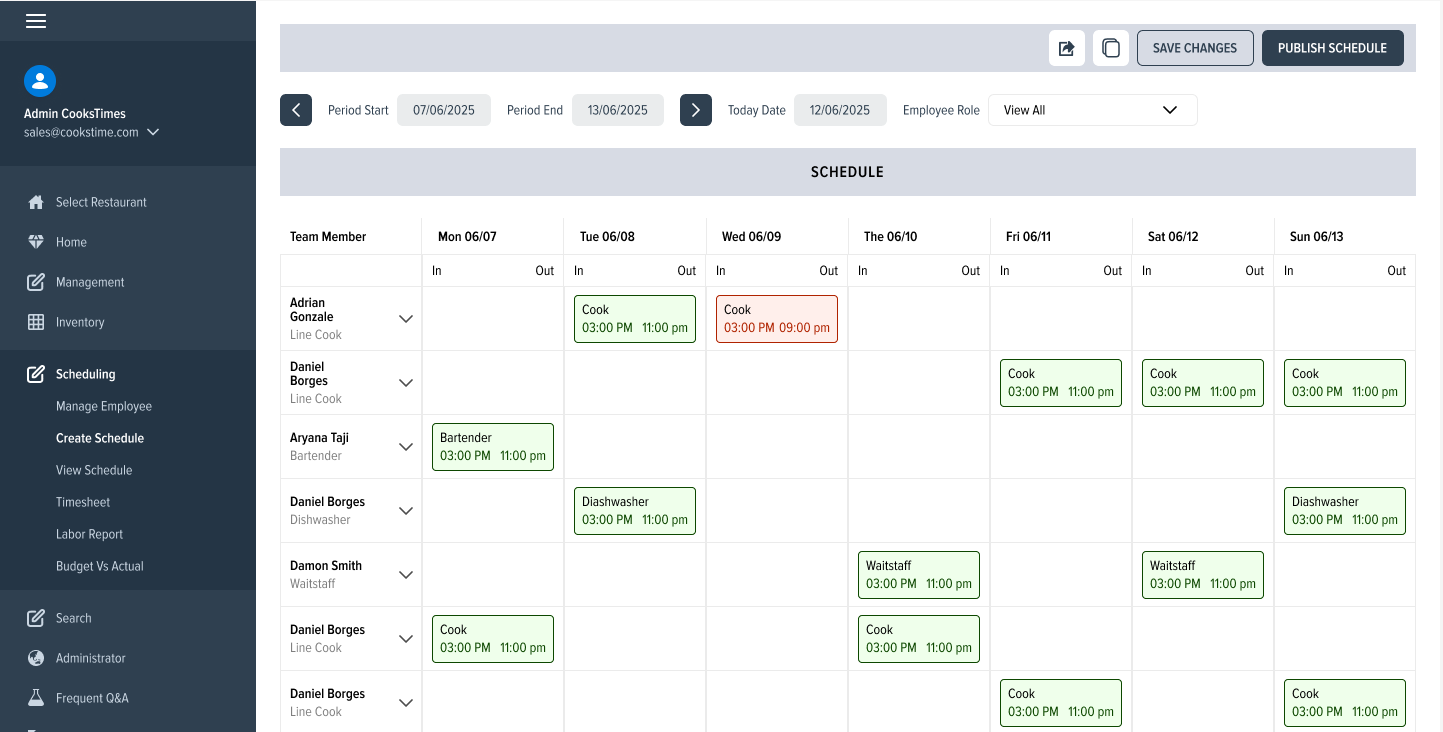
Task: Click the admin profile avatar icon
Action: pyautogui.click(x=40, y=81)
